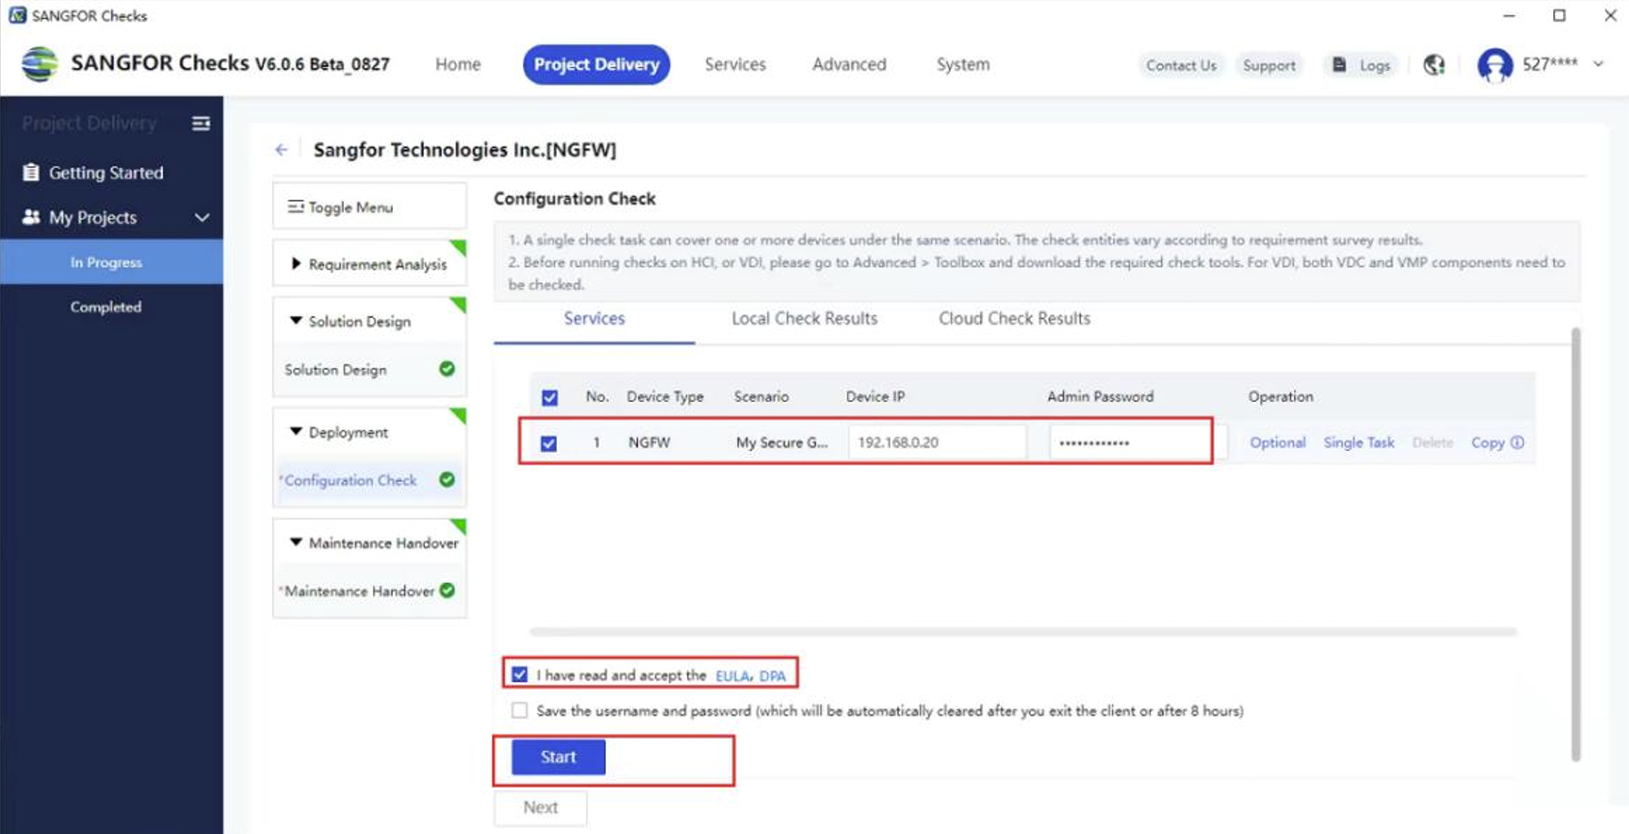Open the EULA link
This screenshot has width=1629, height=834.
point(732,676)
